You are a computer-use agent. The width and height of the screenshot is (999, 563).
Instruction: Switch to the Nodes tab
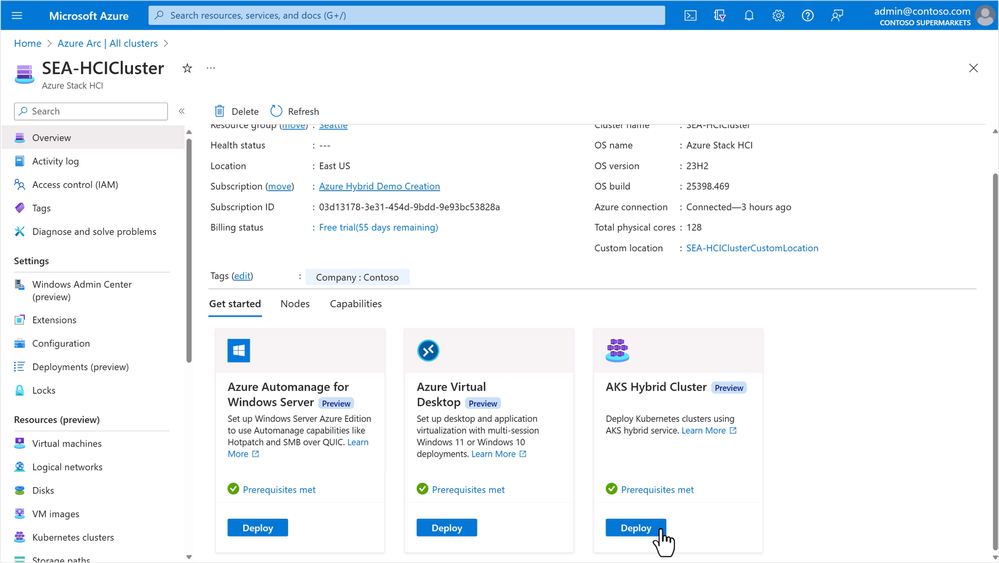(x=295, y=304)
